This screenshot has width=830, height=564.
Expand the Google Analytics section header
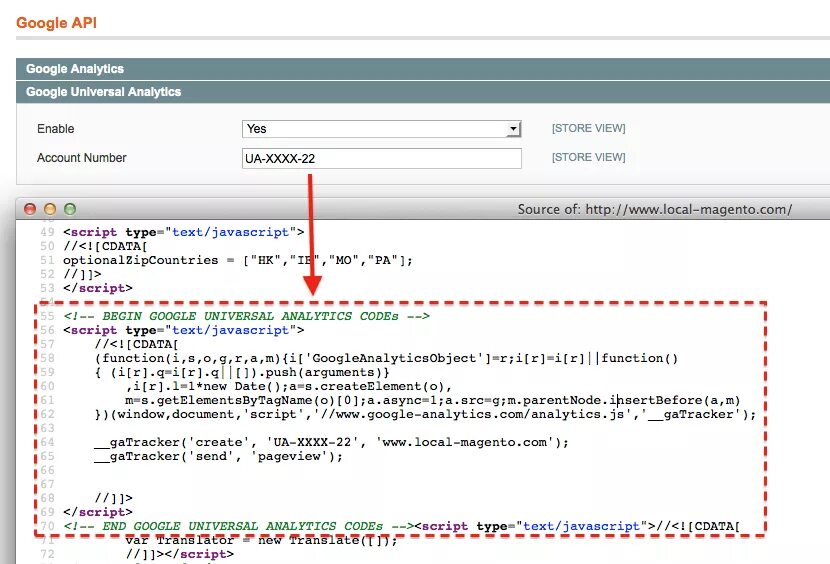click(423, 69)
